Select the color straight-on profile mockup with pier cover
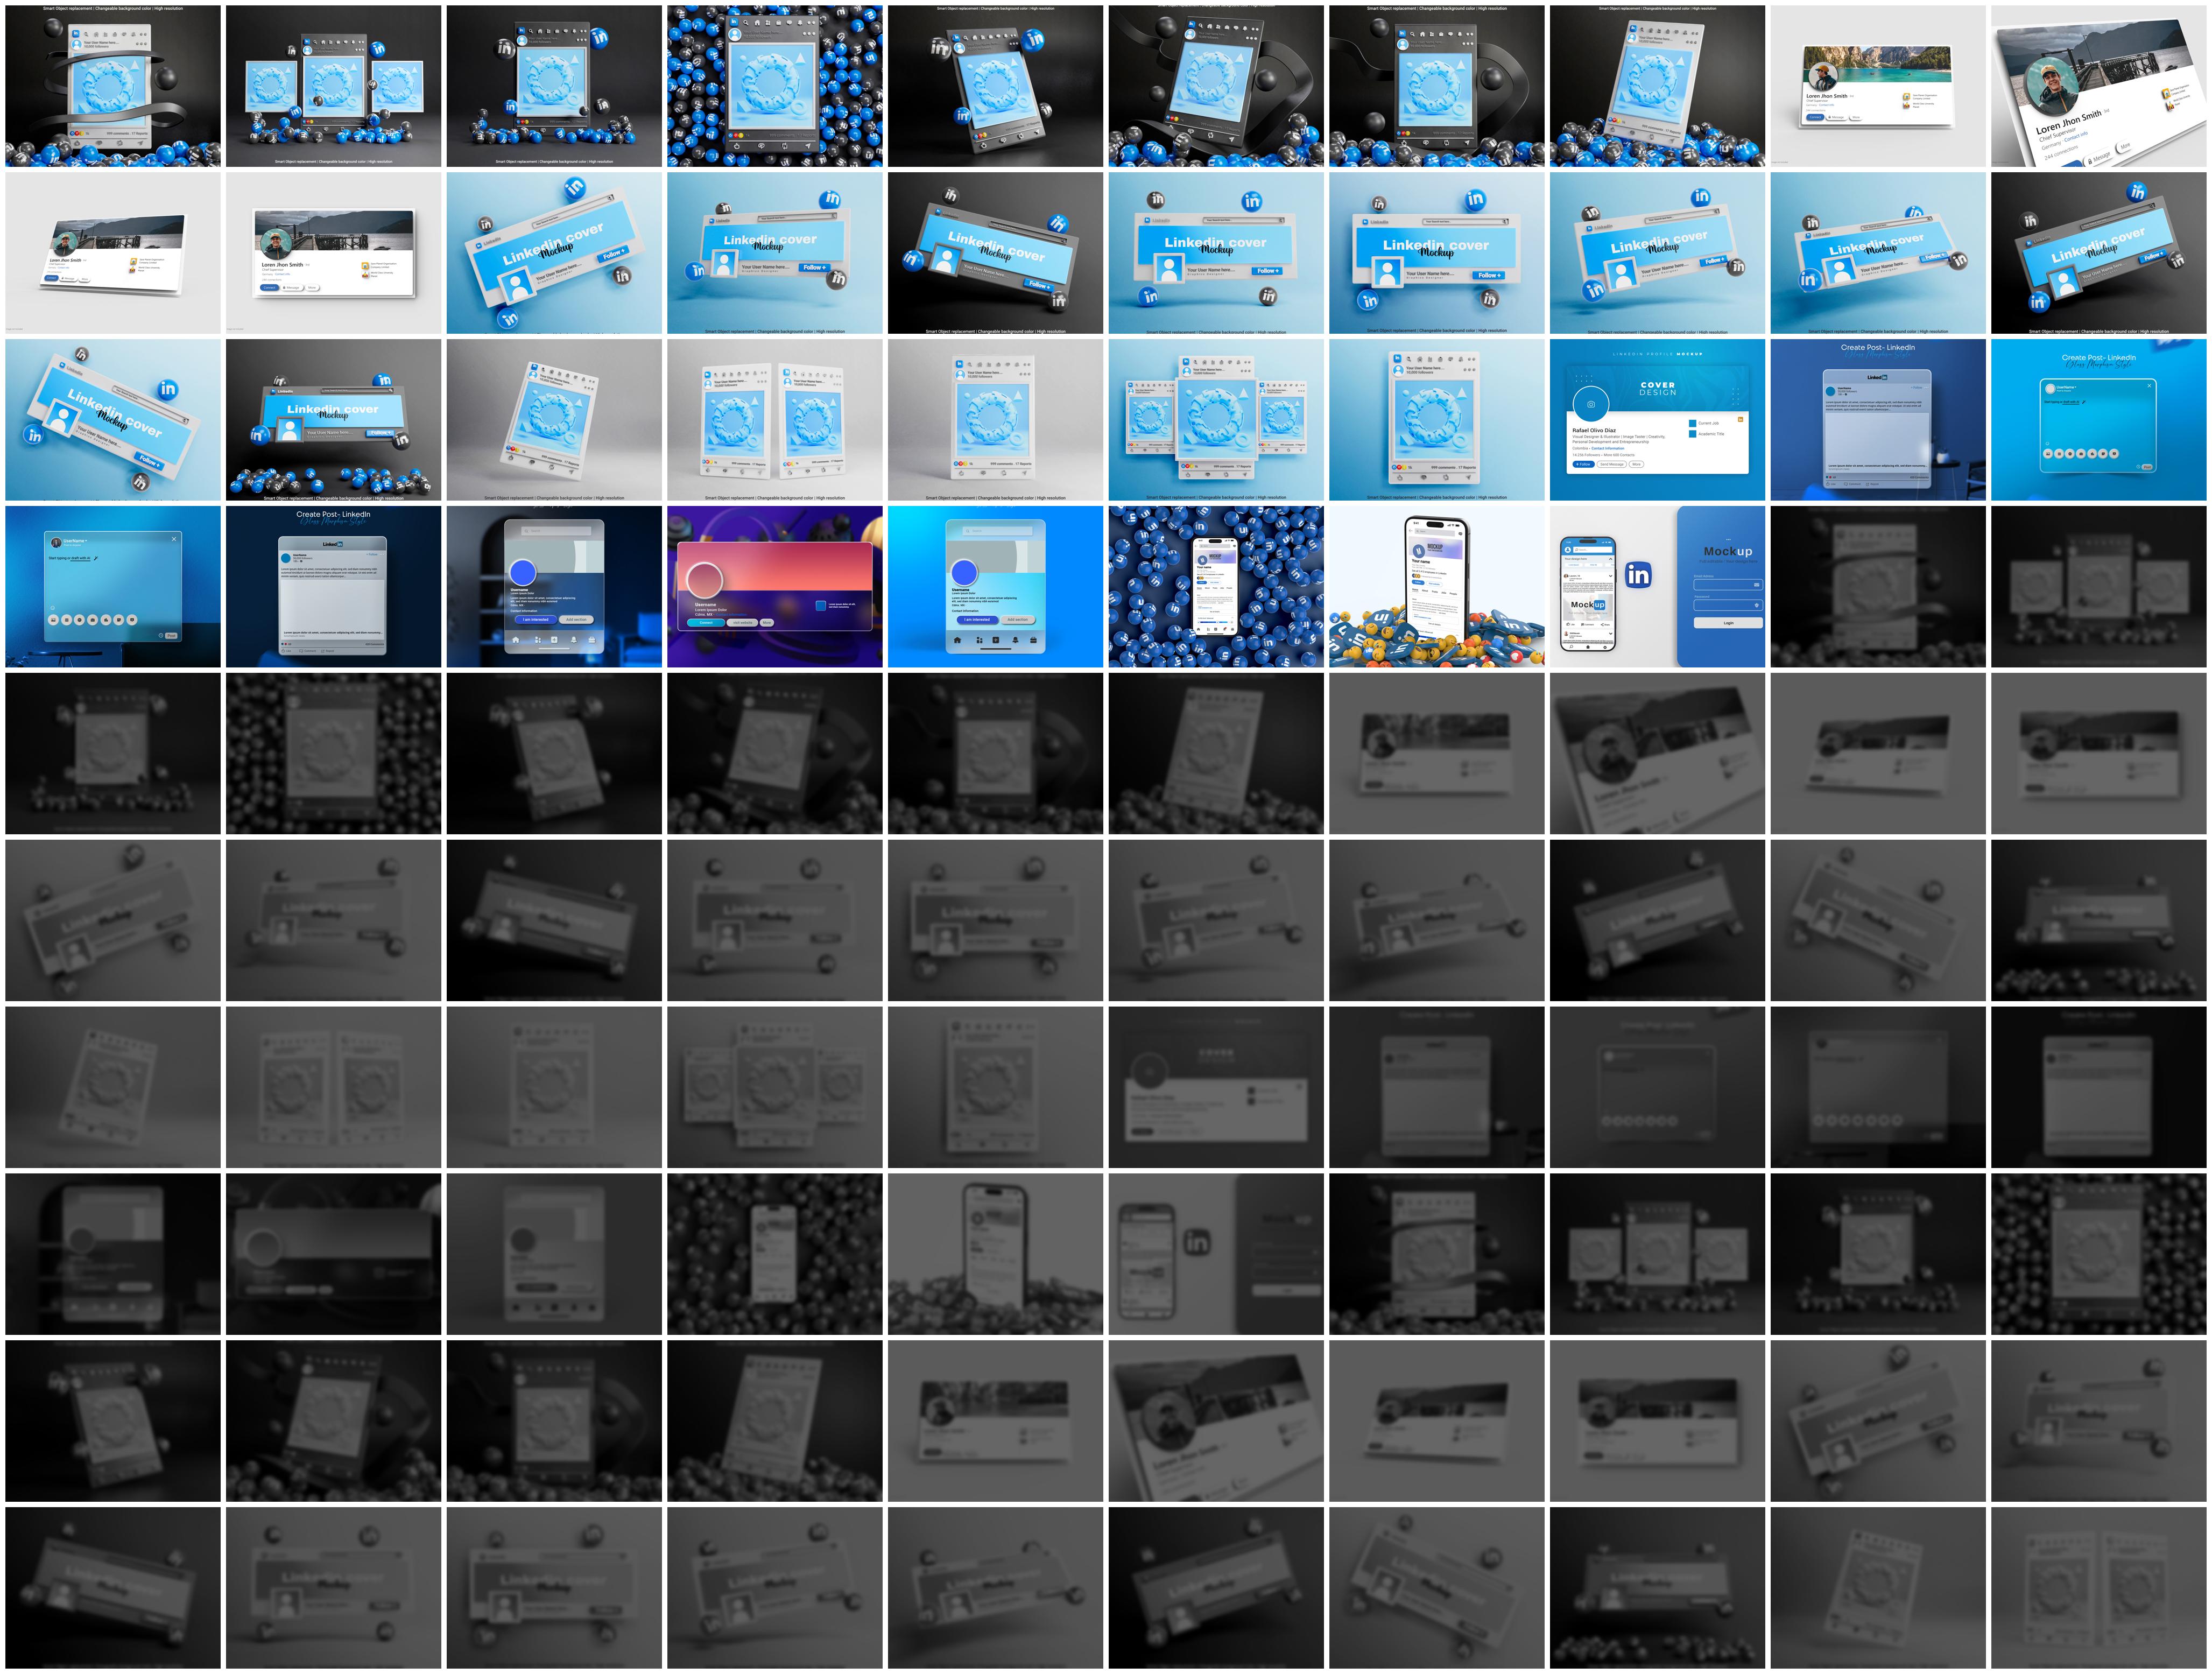 (333, 253)
